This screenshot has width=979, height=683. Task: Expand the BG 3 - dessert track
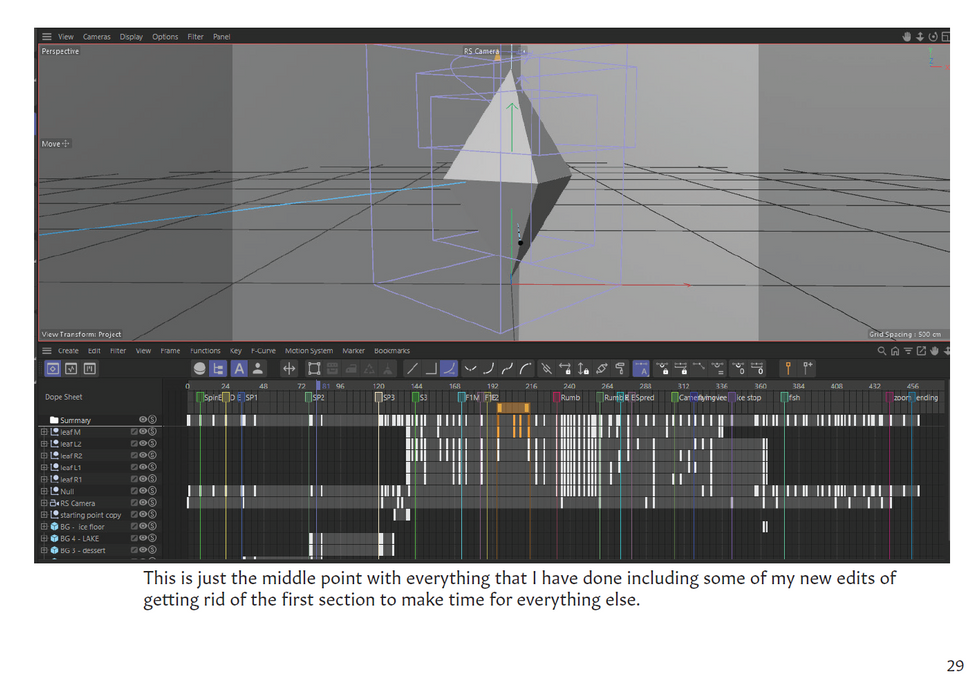point(44,551)
